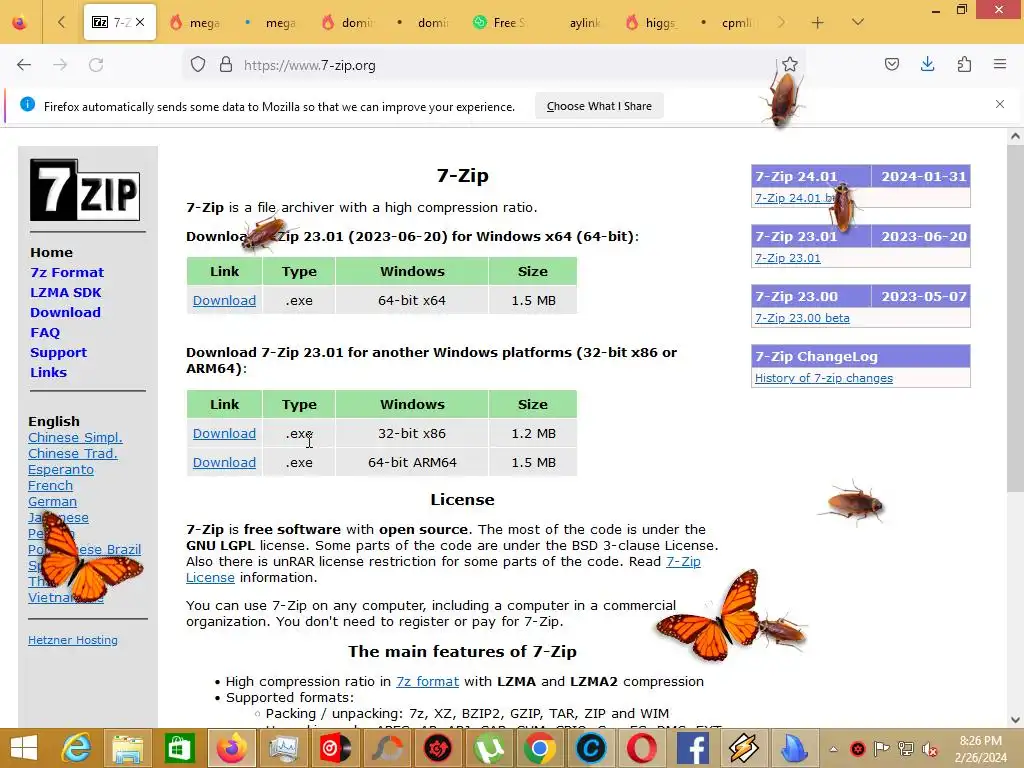Click the URL address bar
The height and width of the screenshot is (768, 1024).
point(496,65)
